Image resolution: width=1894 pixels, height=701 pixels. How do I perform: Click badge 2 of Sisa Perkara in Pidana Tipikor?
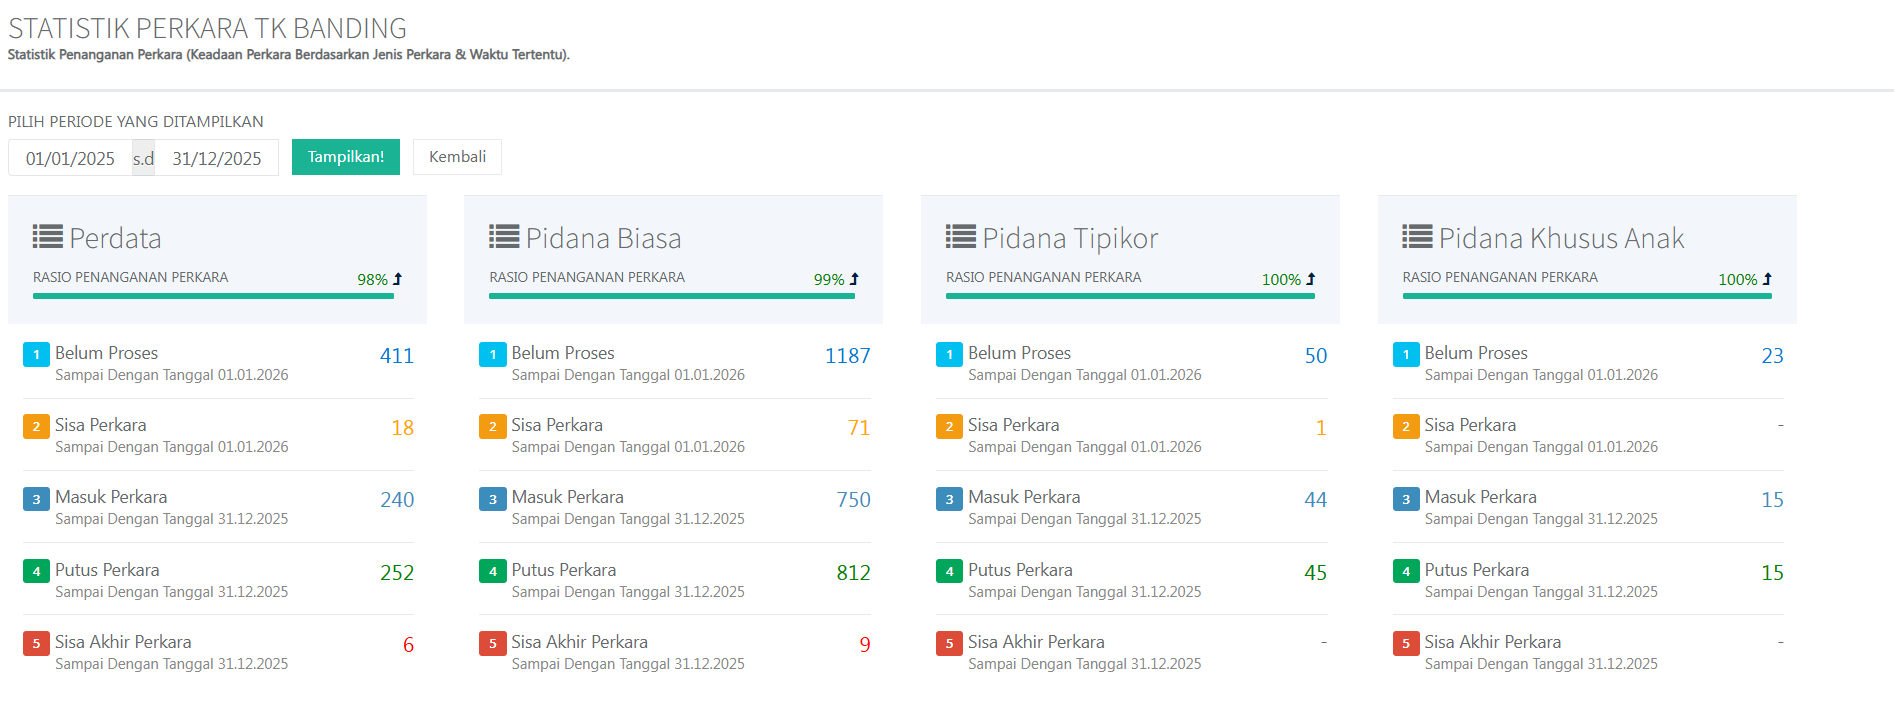point(949,426)
